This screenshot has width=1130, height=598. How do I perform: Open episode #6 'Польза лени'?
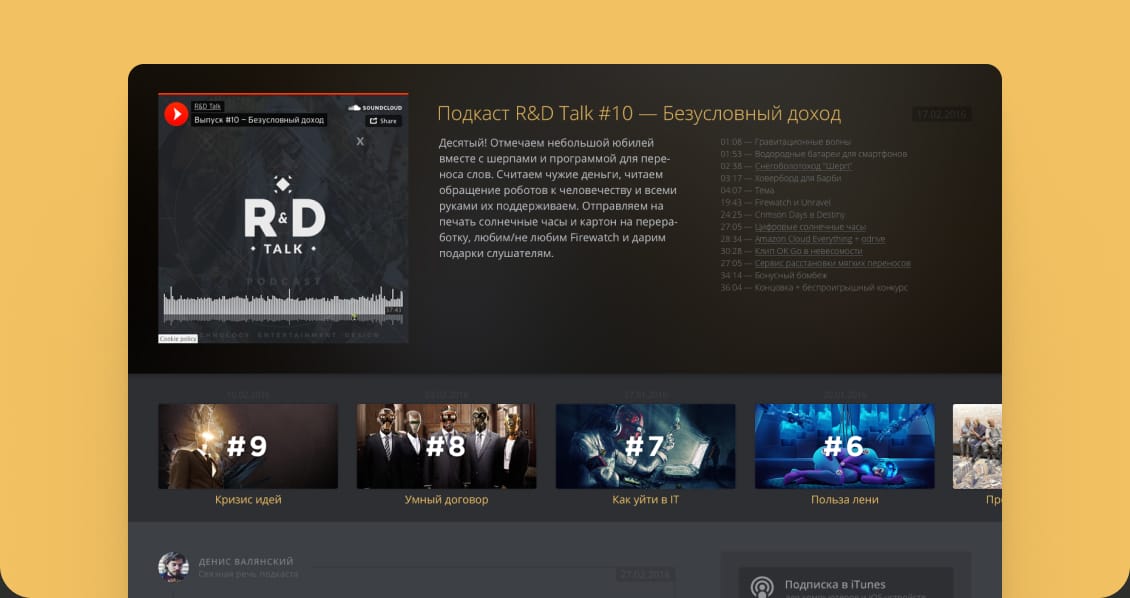point(844,446)
